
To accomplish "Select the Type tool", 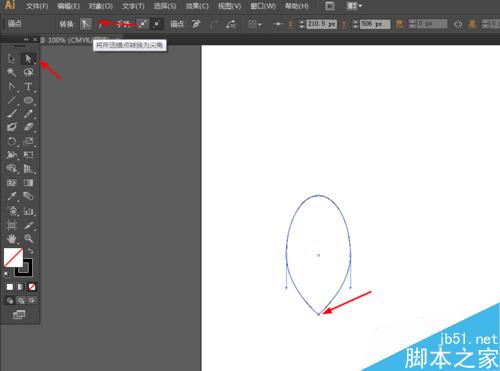I will pos(28,86).
